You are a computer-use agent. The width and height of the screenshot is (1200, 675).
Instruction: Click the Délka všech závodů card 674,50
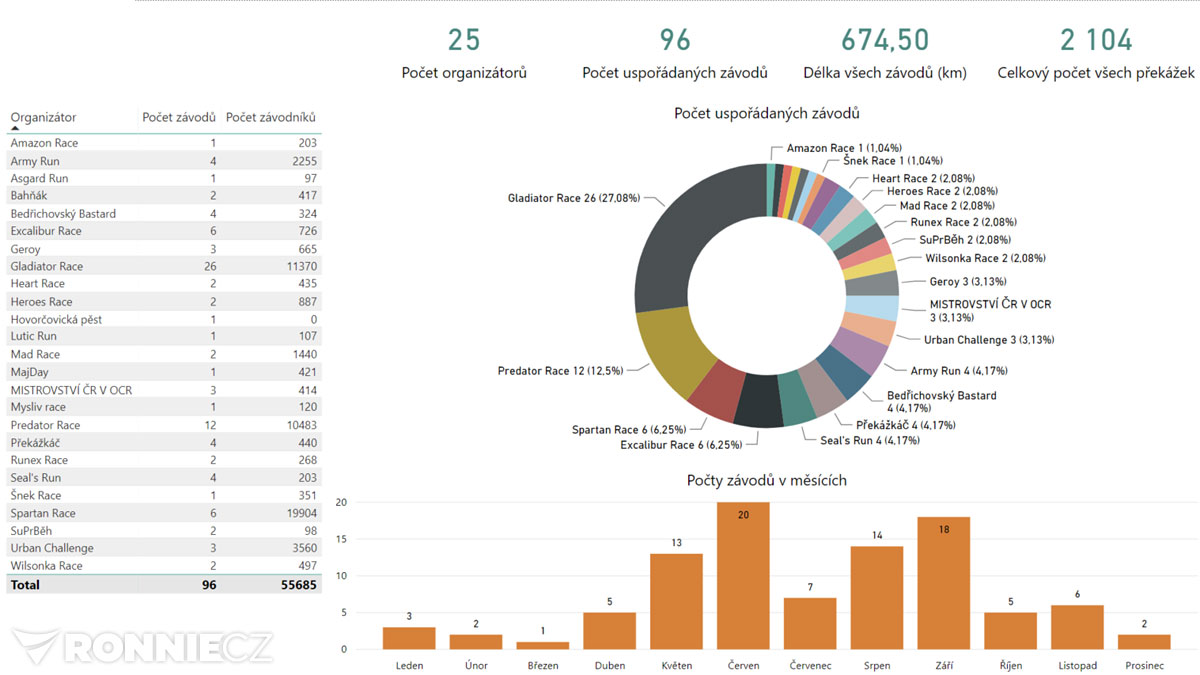click(885, 40)
